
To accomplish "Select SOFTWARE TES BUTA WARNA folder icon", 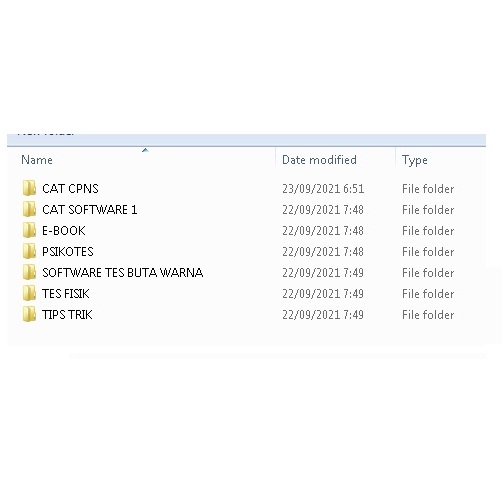I will [x=29, y=272].
